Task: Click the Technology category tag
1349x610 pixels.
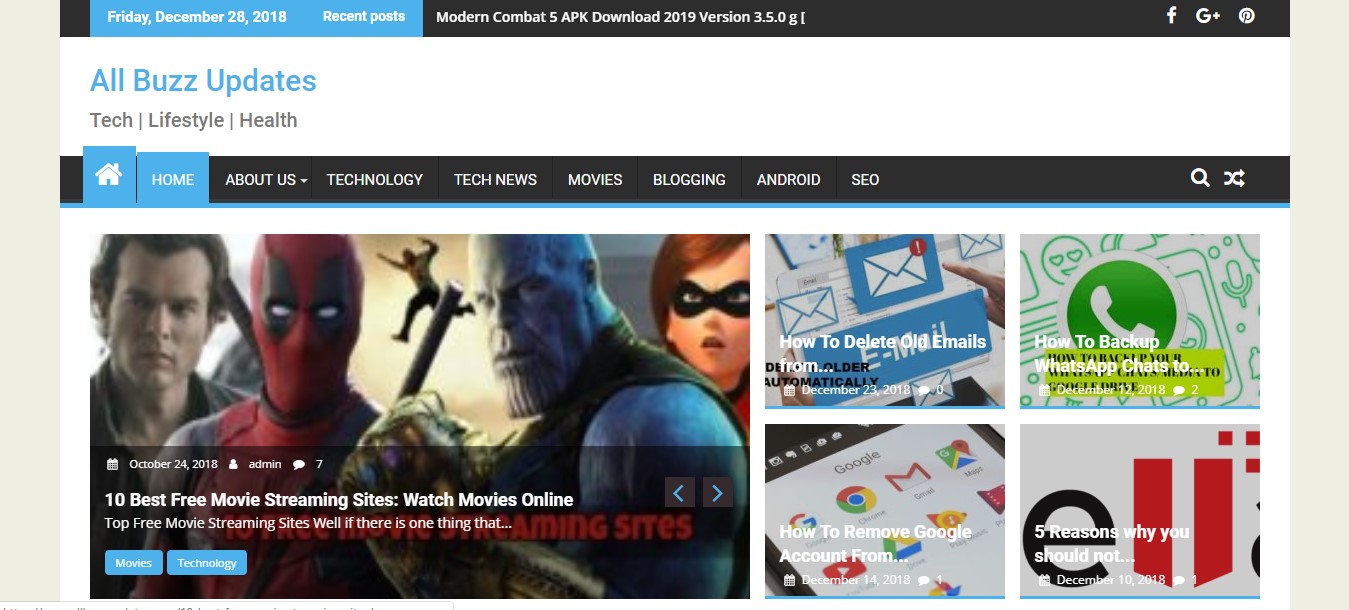Action: [207, 563]
